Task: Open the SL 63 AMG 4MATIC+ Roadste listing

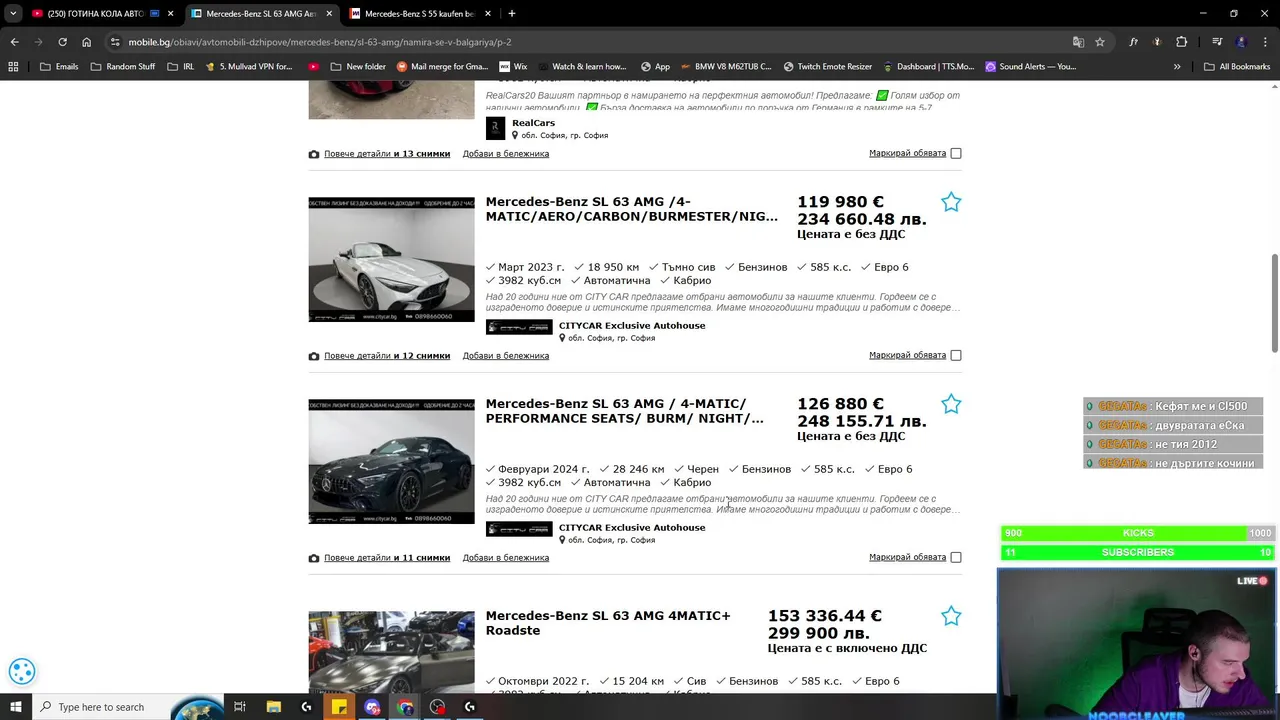Action: tap(608, 623)
